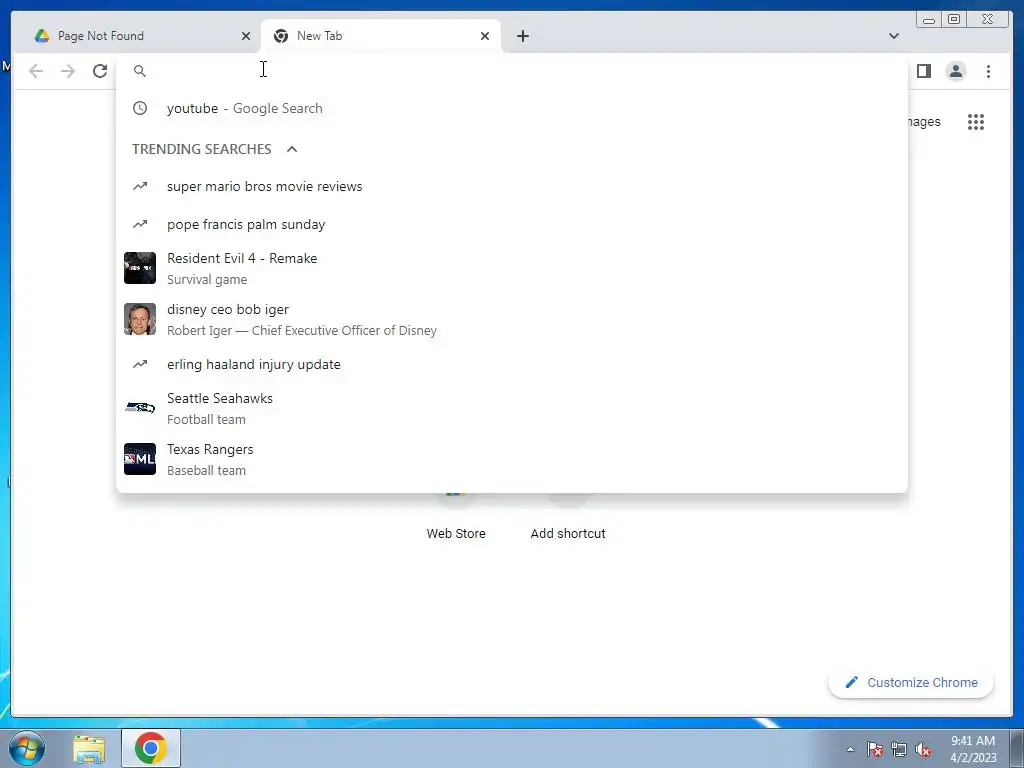Screen dimensions: 1024x768
Task: Click the search magnifier icon in address bar
Action: click(140, 71)
